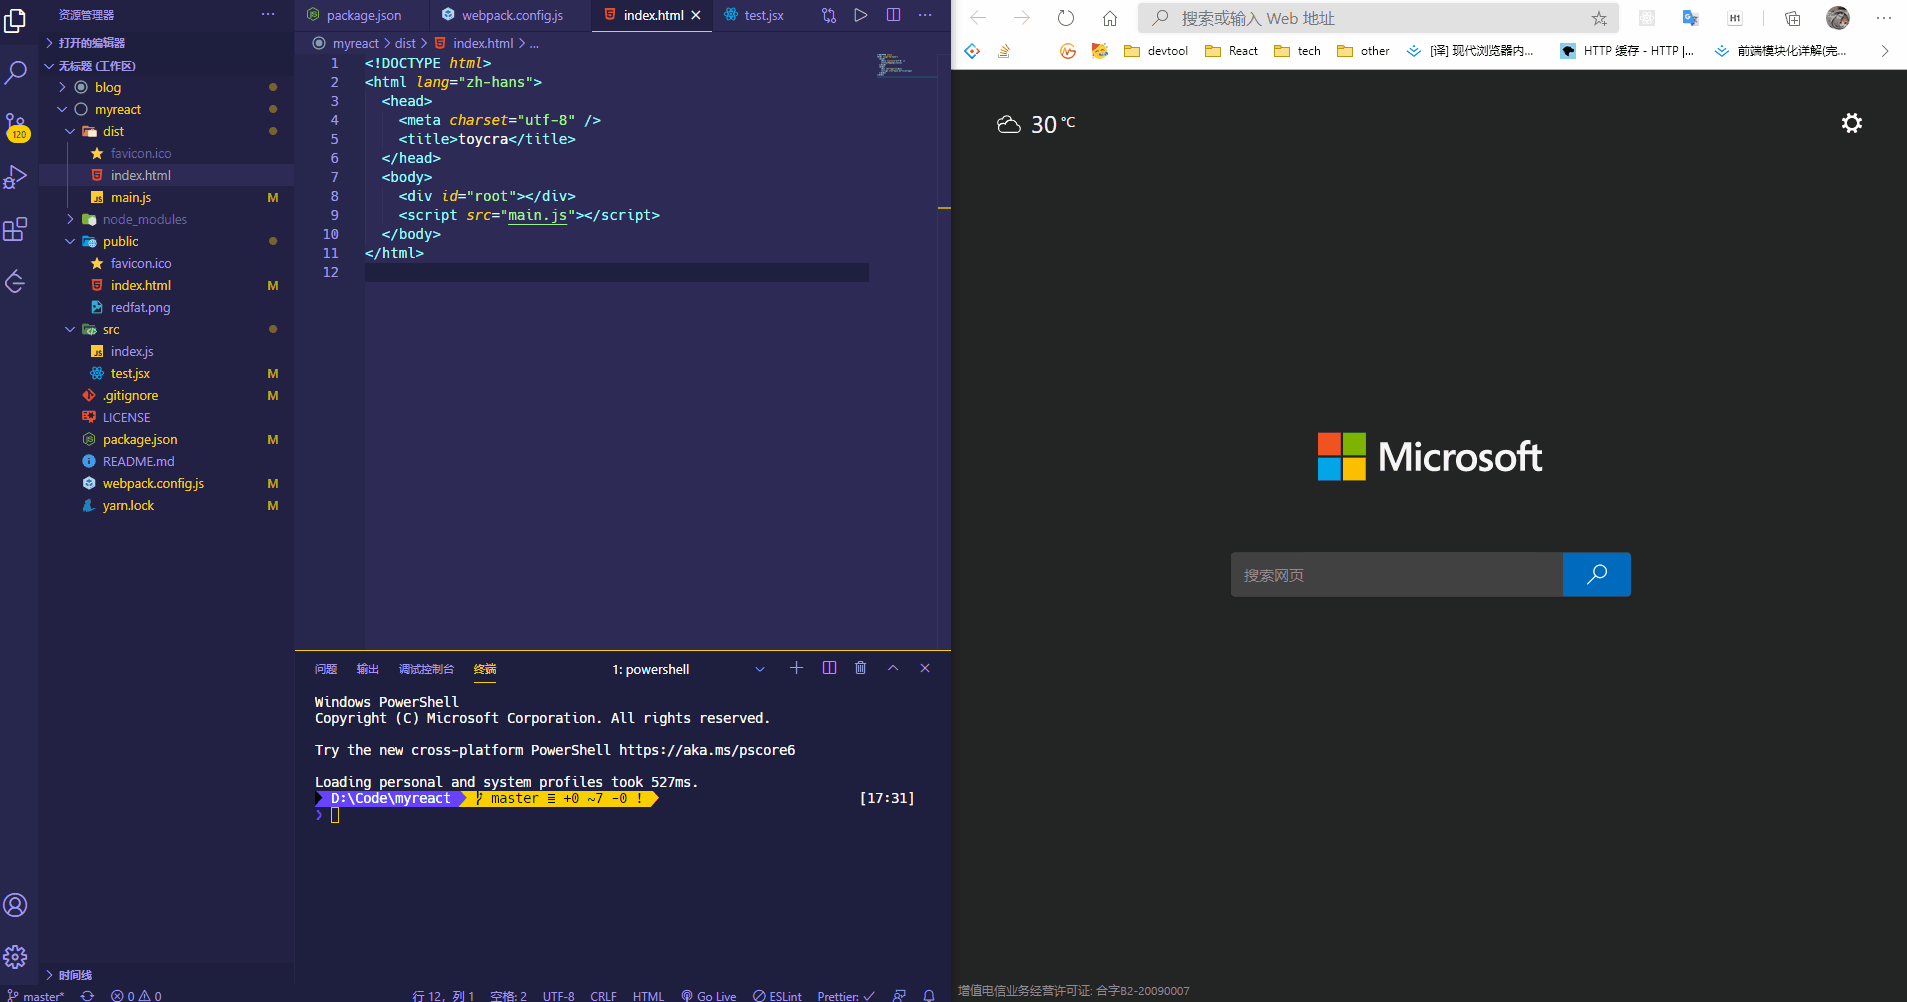Open the browser profile avatar

[x=1838, y=18]
